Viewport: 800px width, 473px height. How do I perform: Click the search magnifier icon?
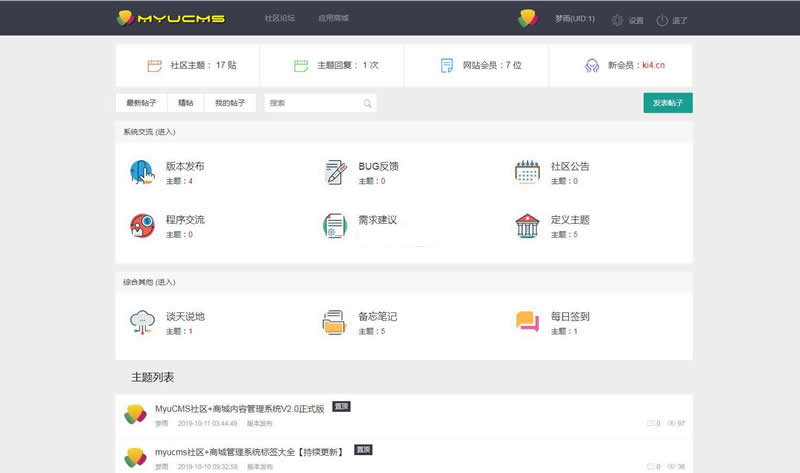pos(367,104)
